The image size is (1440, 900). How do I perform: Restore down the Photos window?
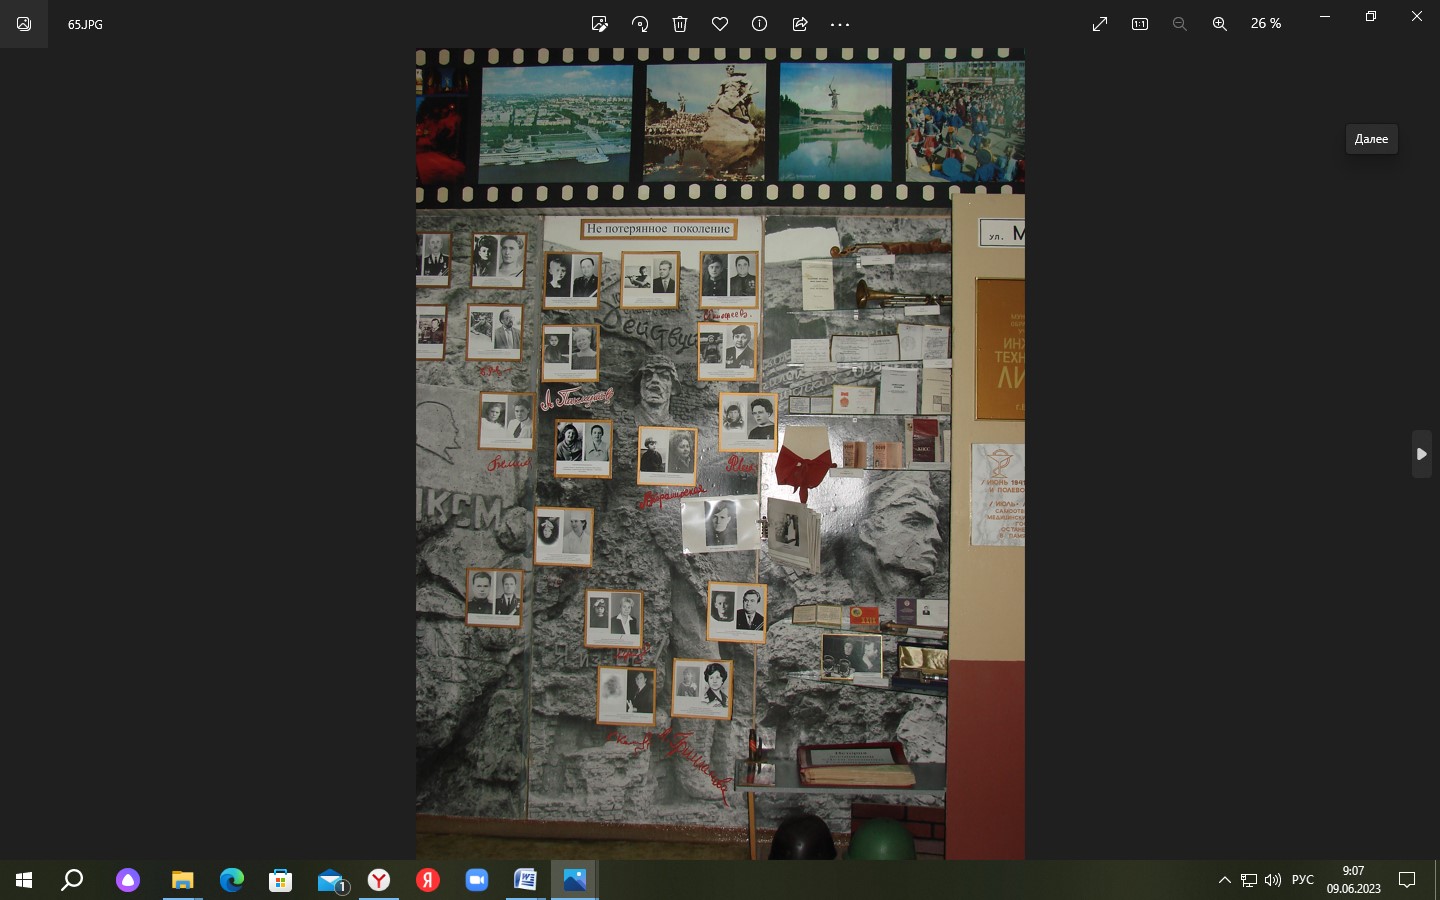[1371, 16]
